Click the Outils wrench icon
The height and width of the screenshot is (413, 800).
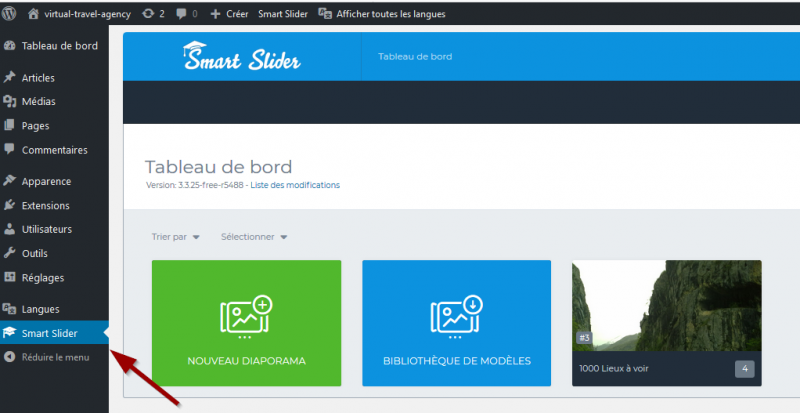[10, 253]
